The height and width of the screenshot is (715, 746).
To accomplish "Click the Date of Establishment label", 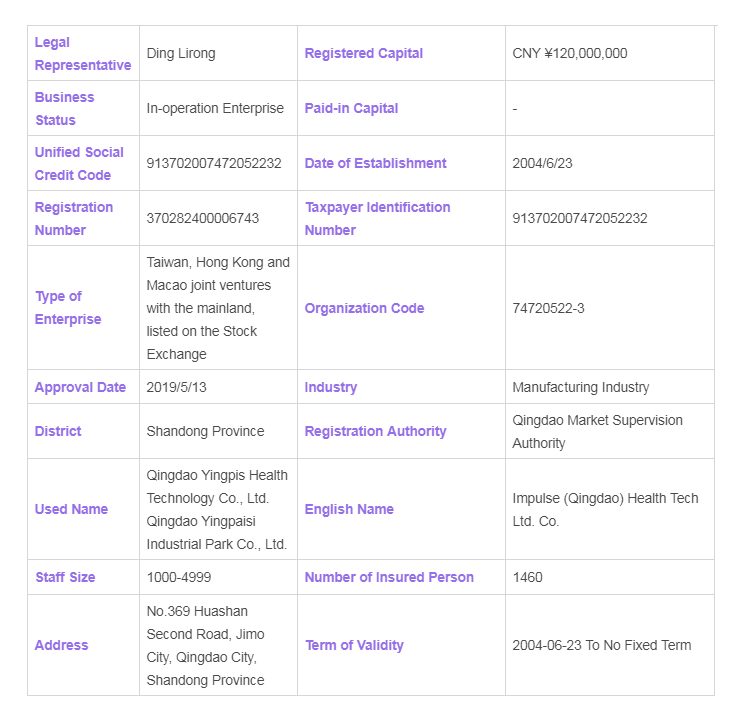I will tap(375, 163).
